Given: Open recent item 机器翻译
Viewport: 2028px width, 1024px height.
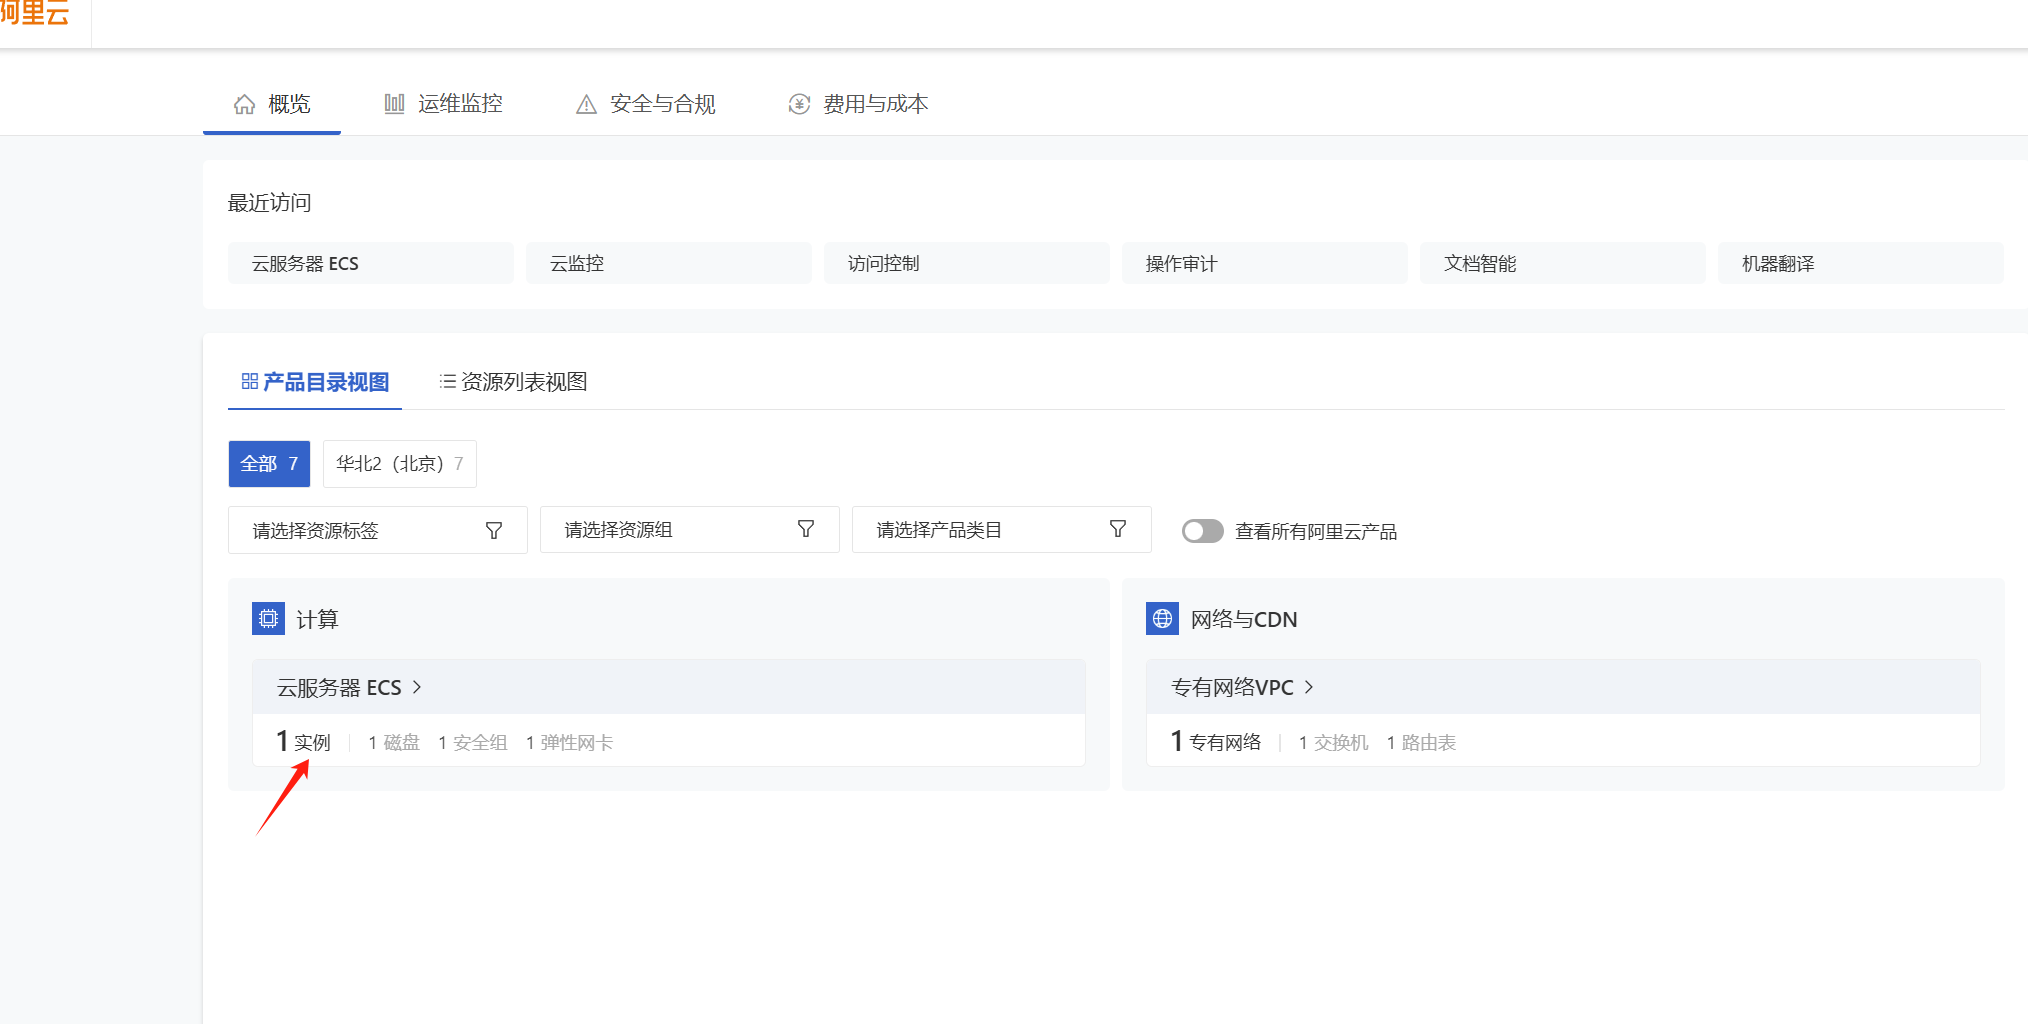Looking at the screenshot, I should click(1861, 263).
